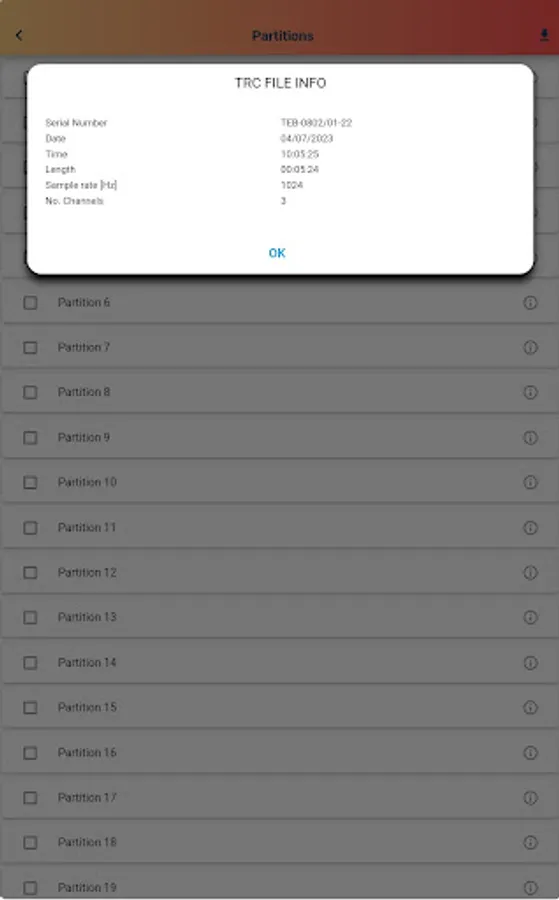
Task: Click the download icon in the header
Action: point(544,36)
